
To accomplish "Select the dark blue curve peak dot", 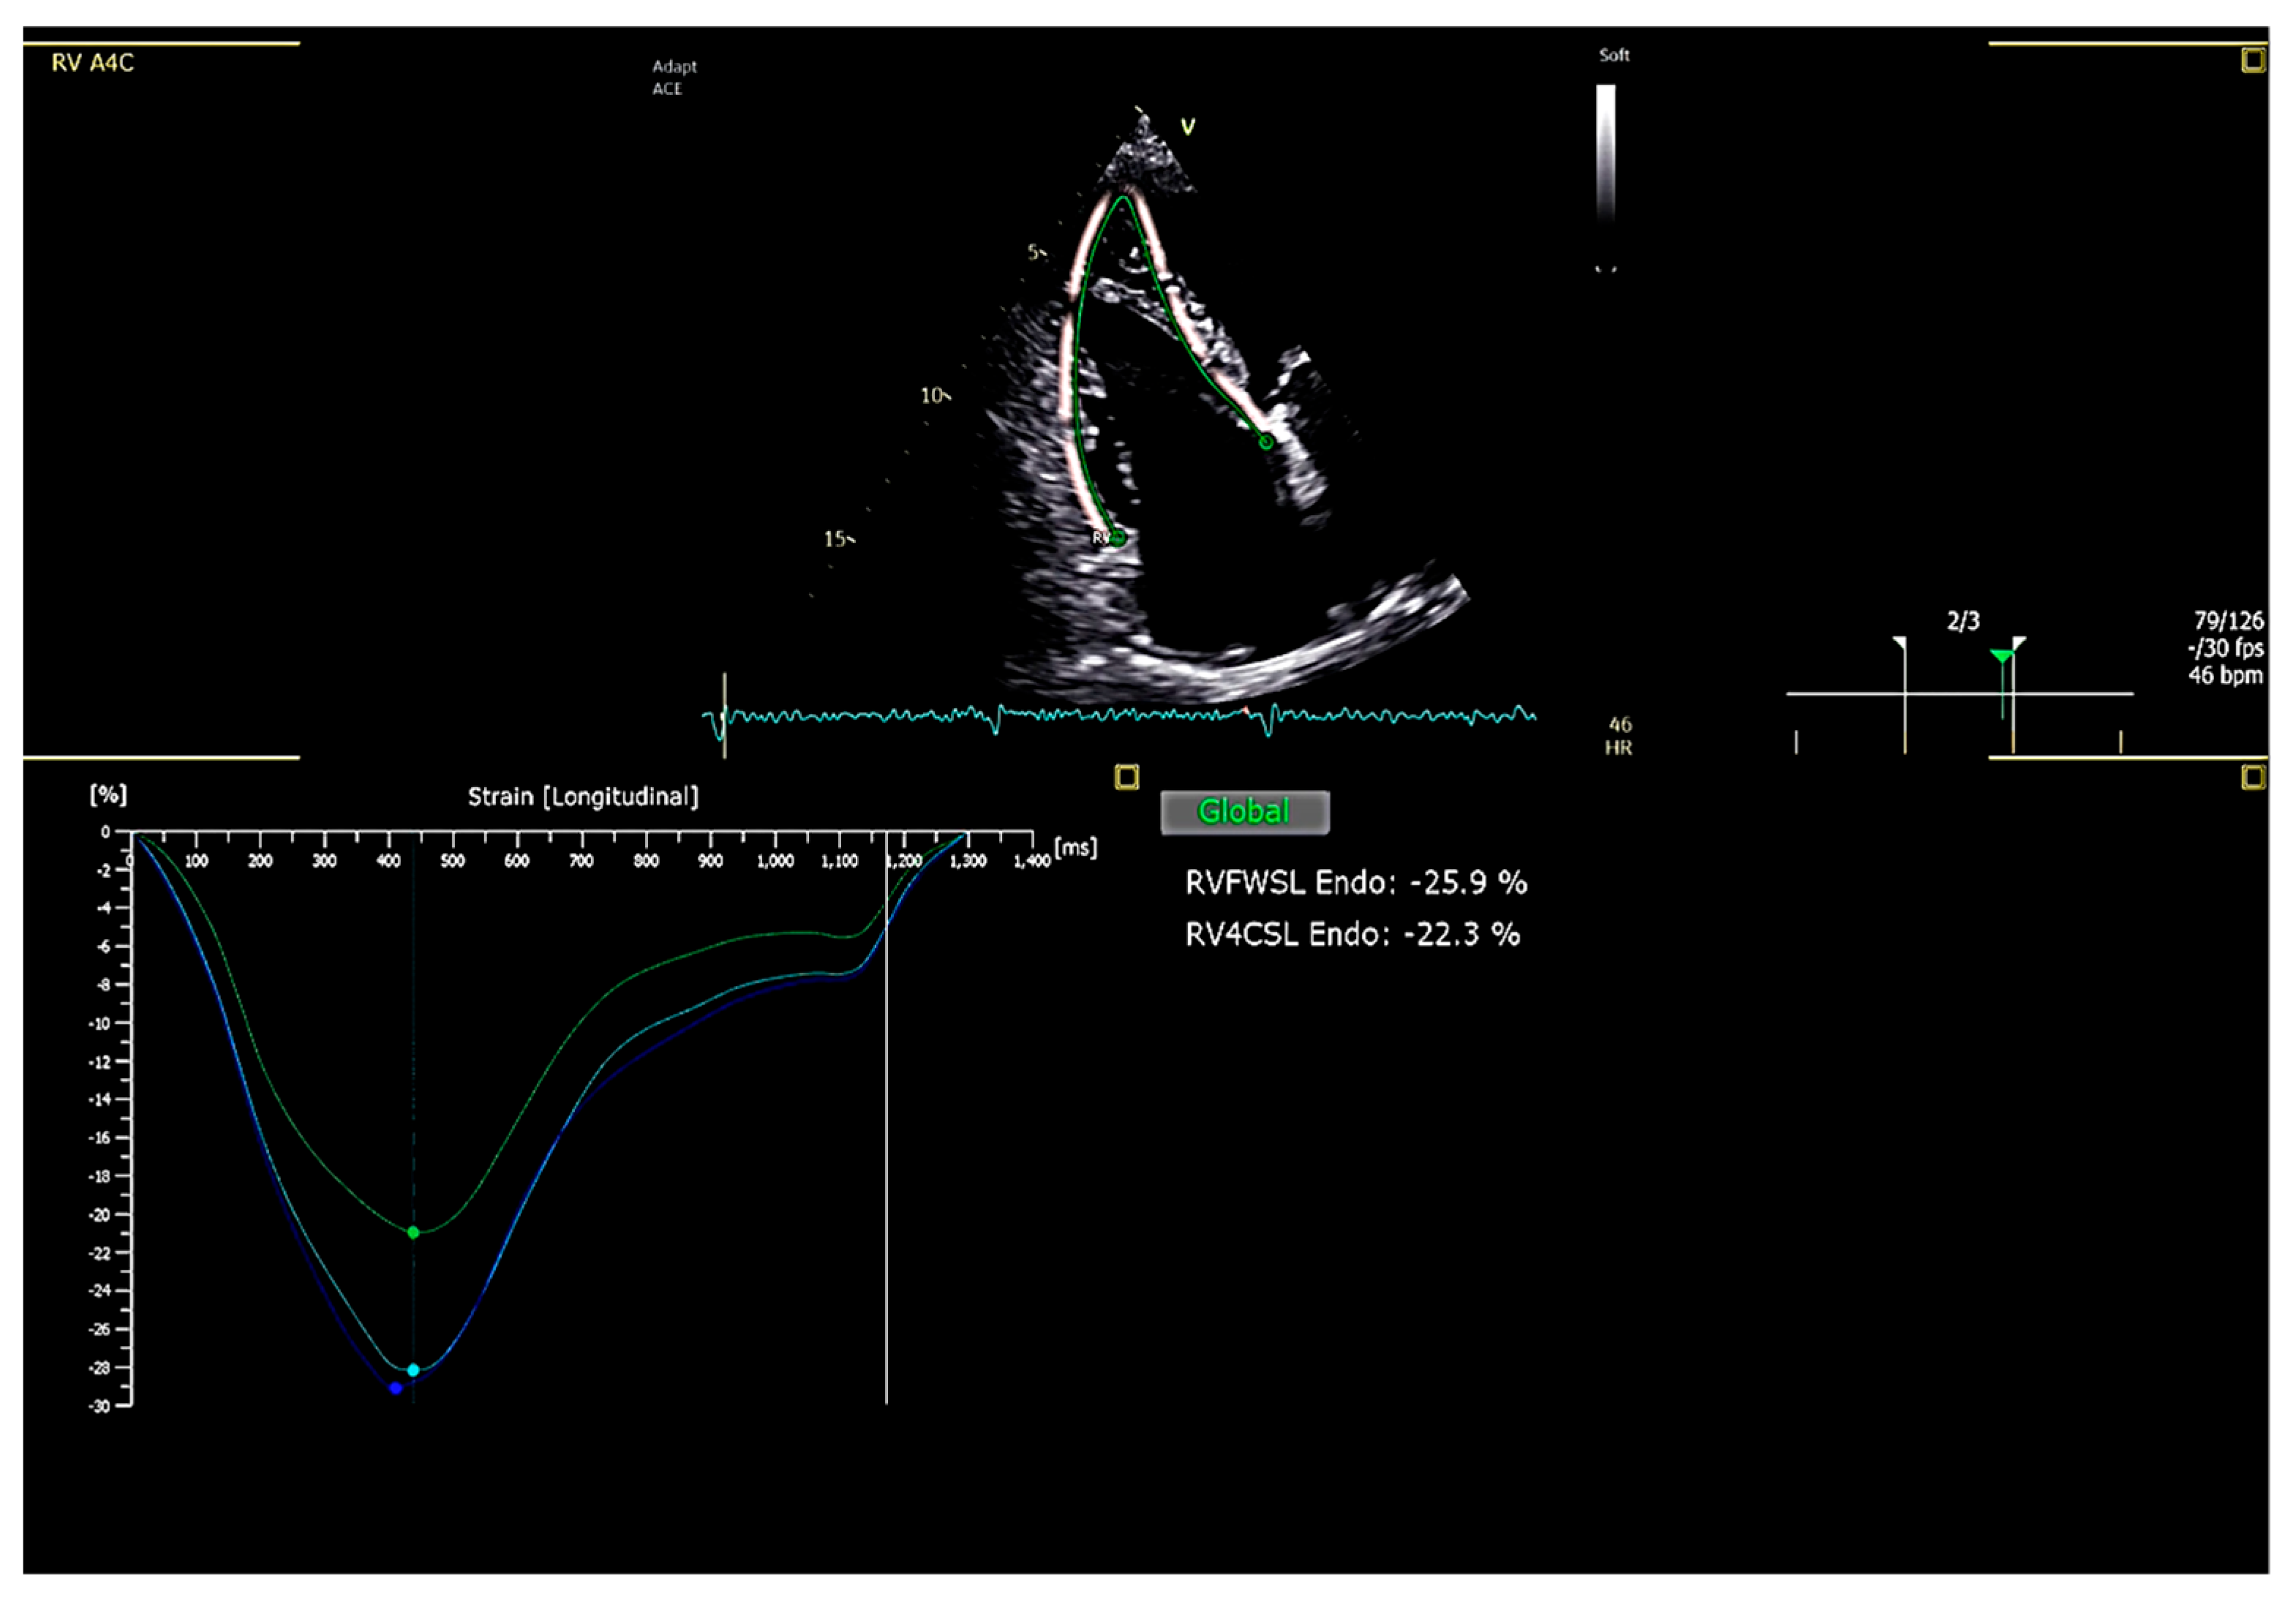I will pos(396,1388).
